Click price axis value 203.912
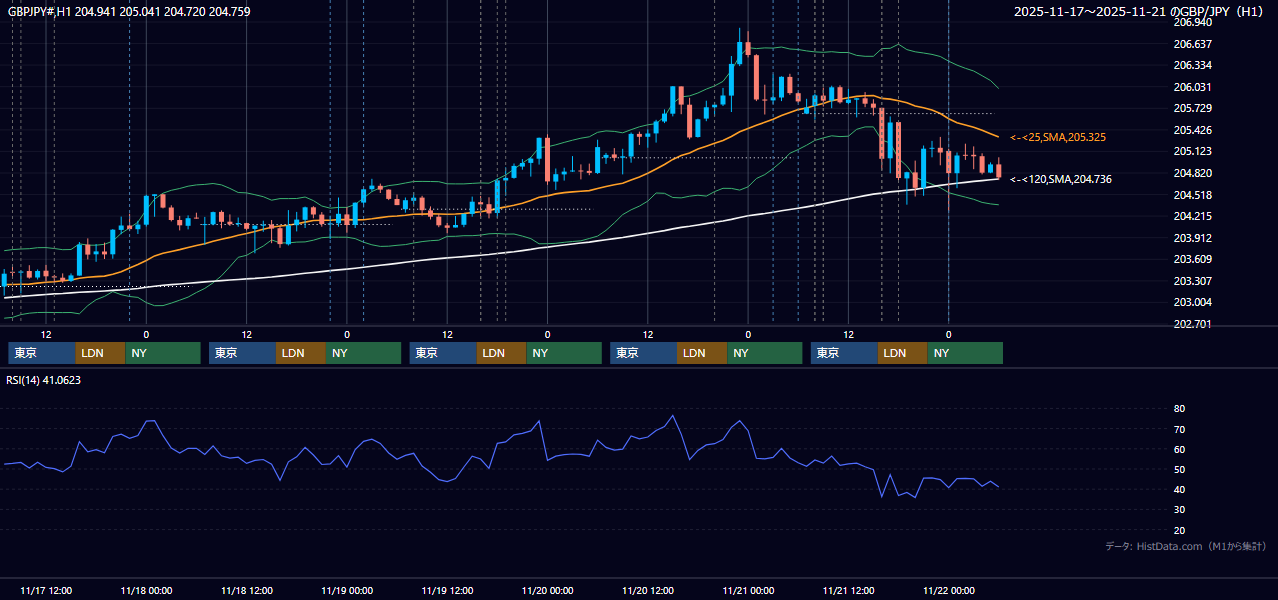Image resolution: width=1278 pixels, height=600 pixels. click(x=1192, y=238)
